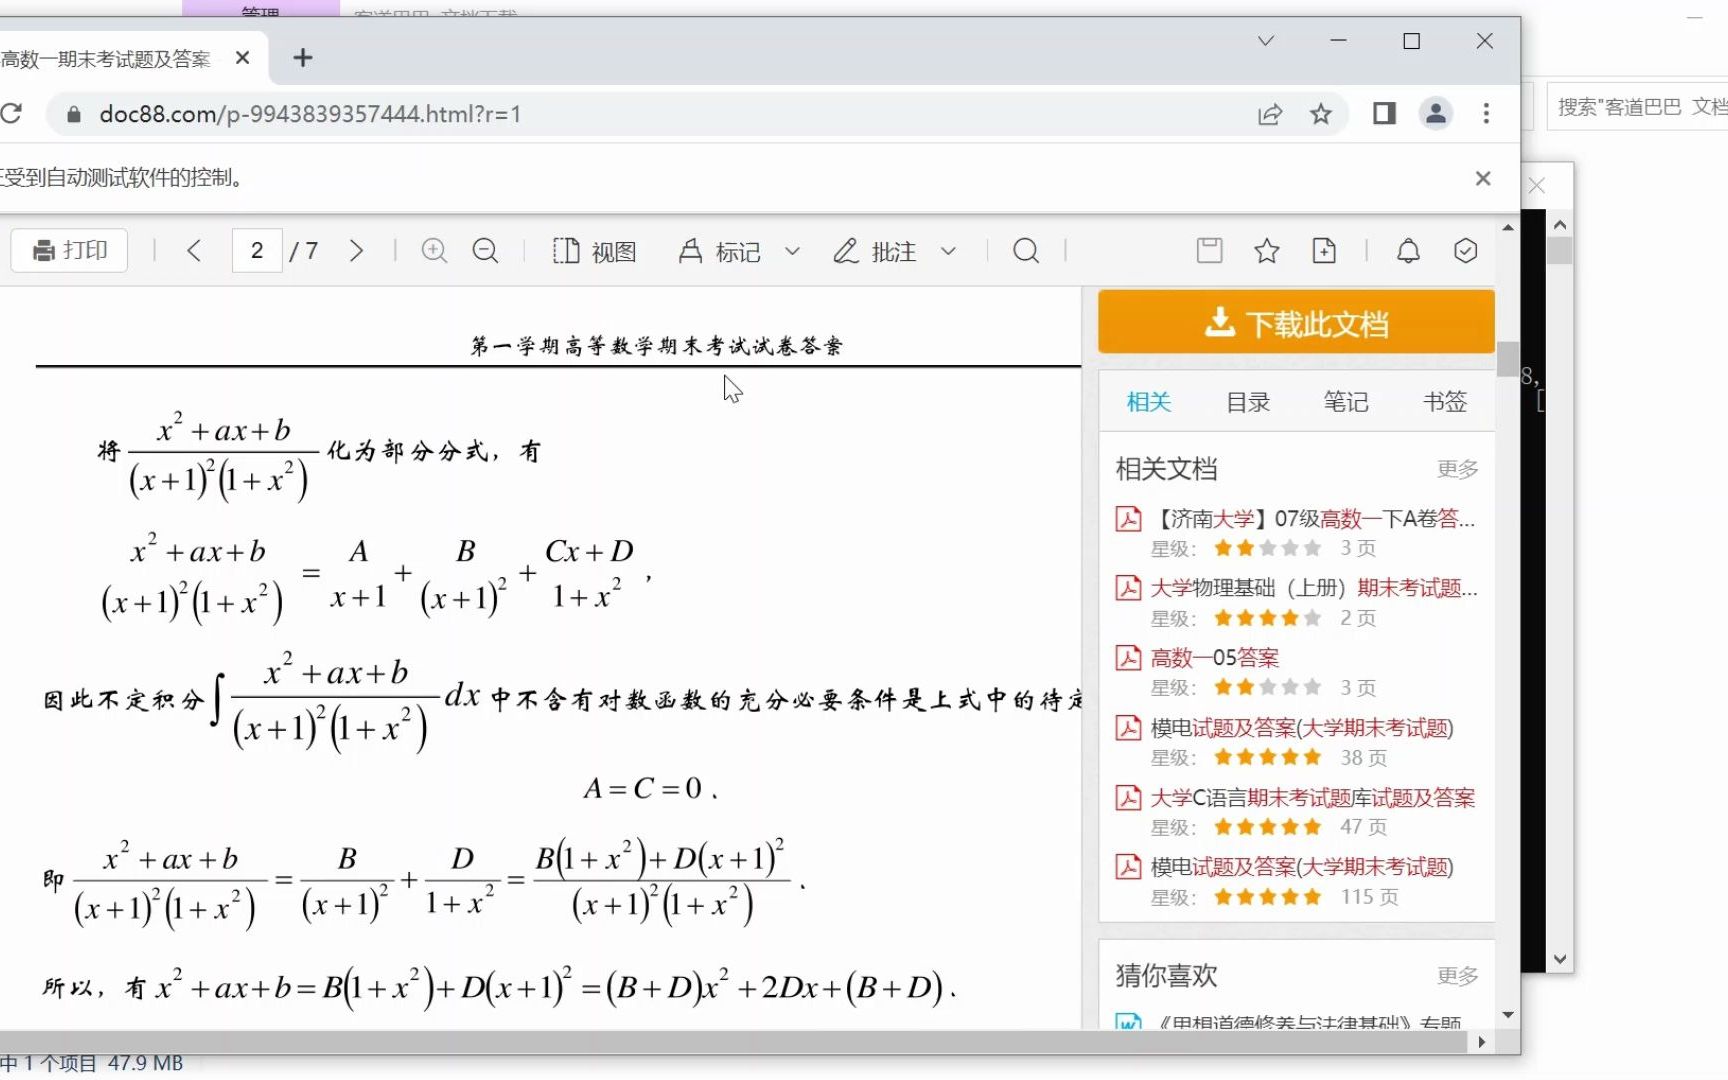Click the shield check icon
1728x1080 pixels.
point(1466,250)
